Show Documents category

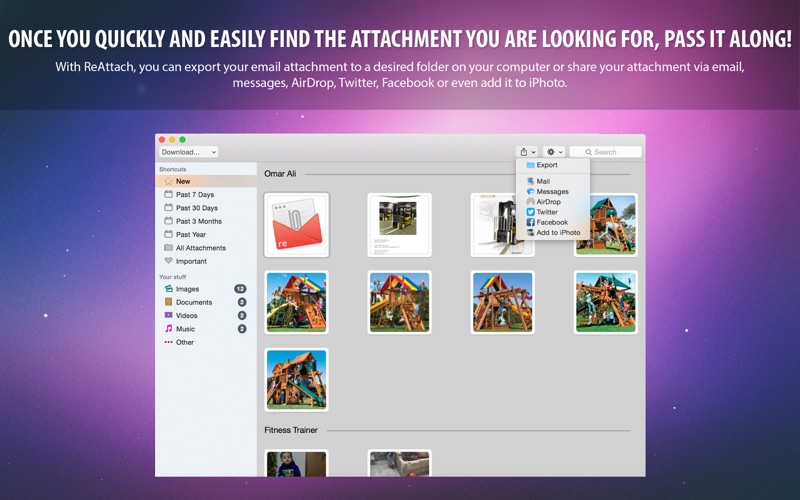[206, 302]
